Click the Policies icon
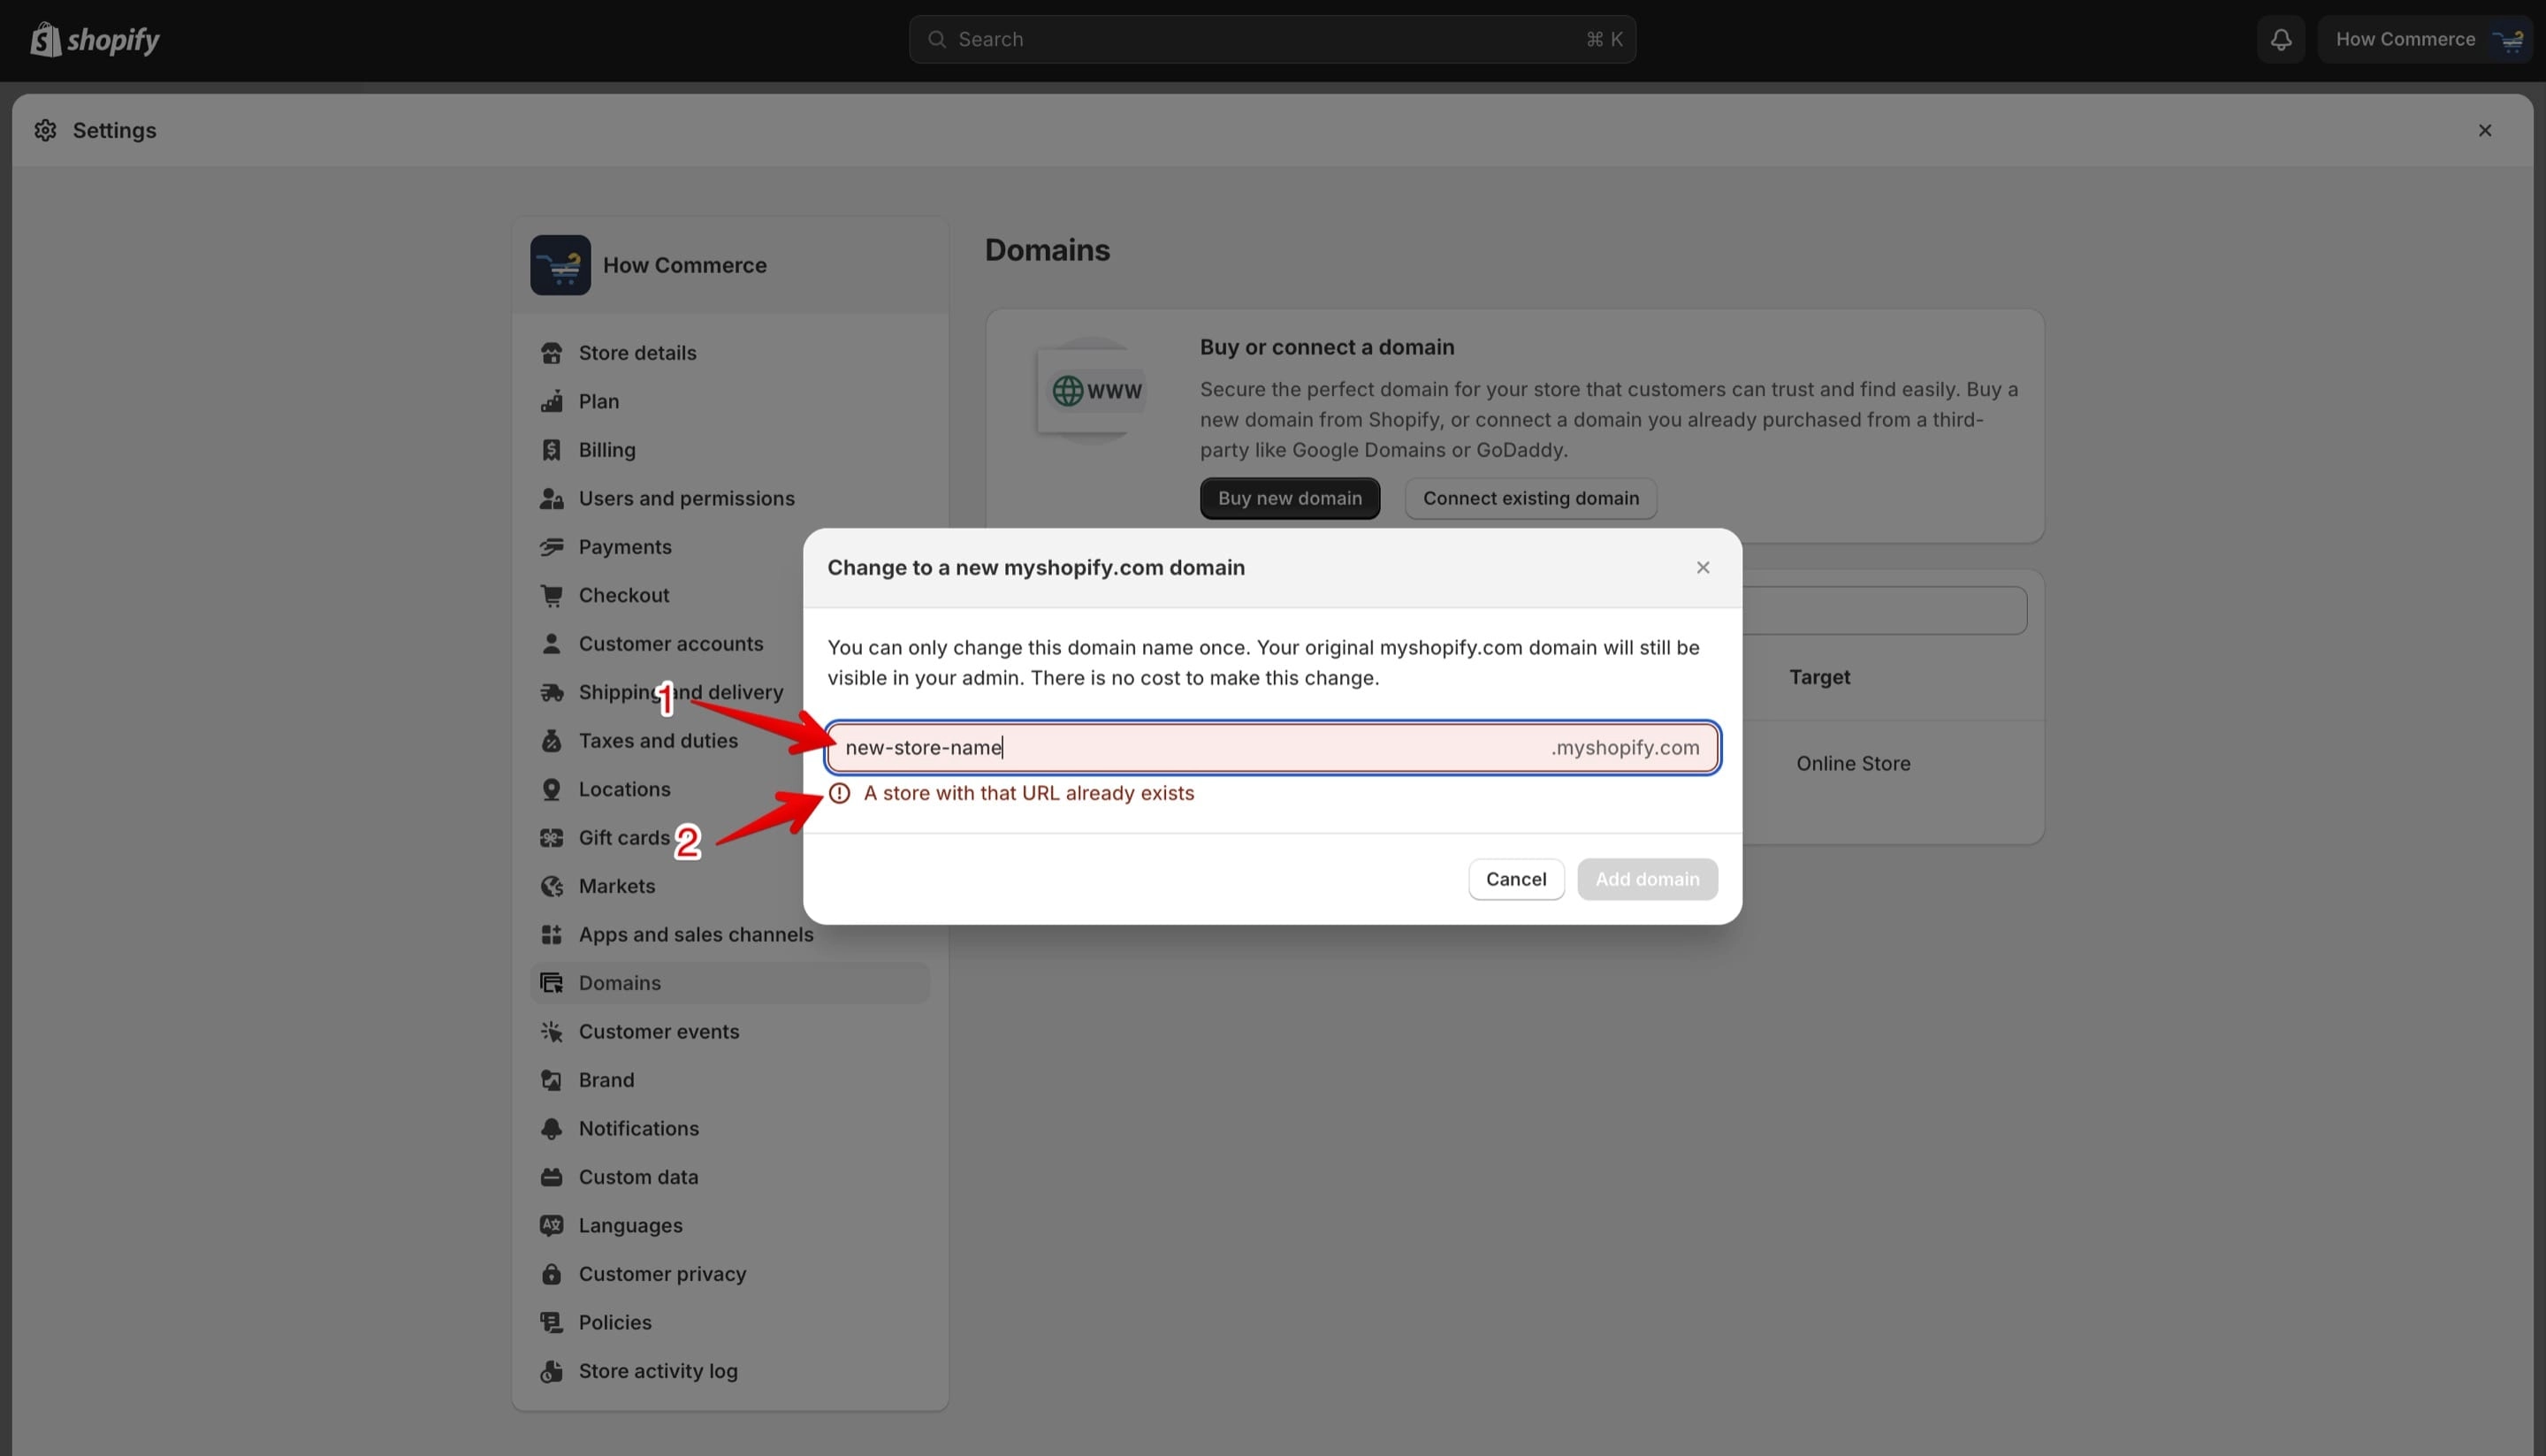Image resolution: width=2546 pixels, height=1456 pixels. (x=551, y=1323)
